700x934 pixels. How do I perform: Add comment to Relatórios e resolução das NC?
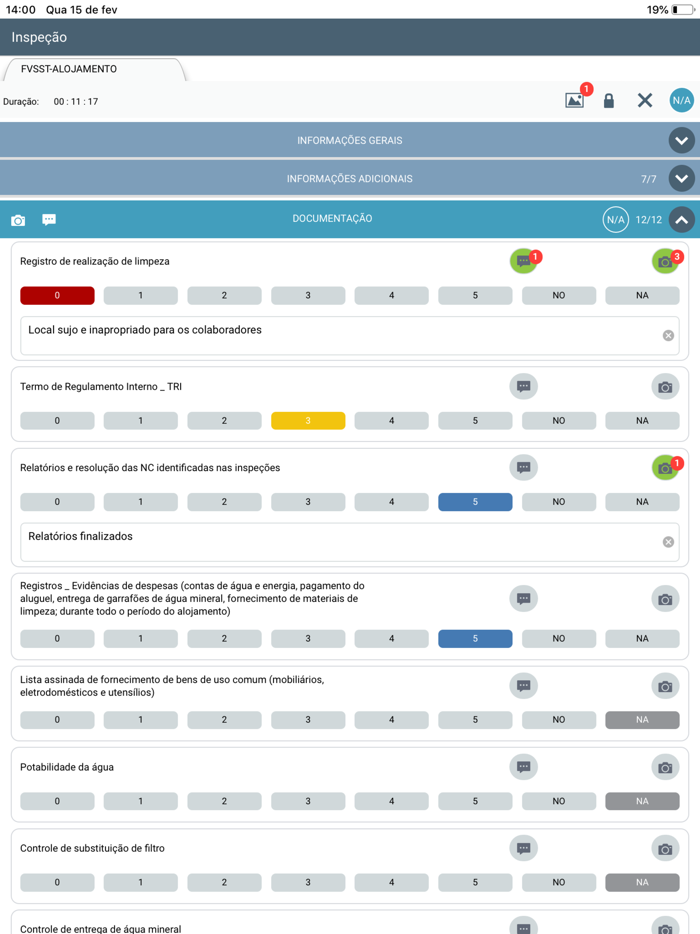[524, 468]
